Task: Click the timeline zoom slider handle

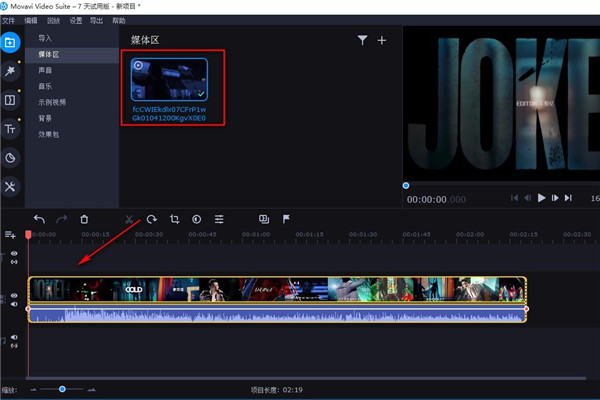Action: [x=63, y=388]
